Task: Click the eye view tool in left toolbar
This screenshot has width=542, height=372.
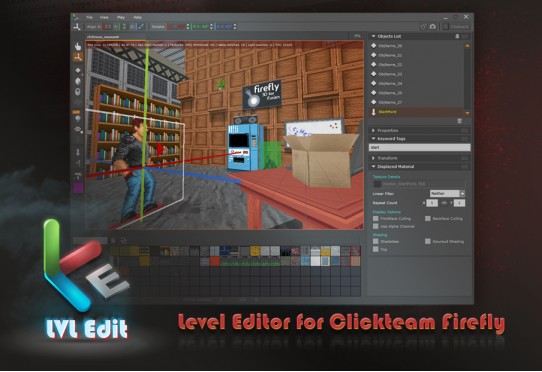Action: click(x=78, y=129)
